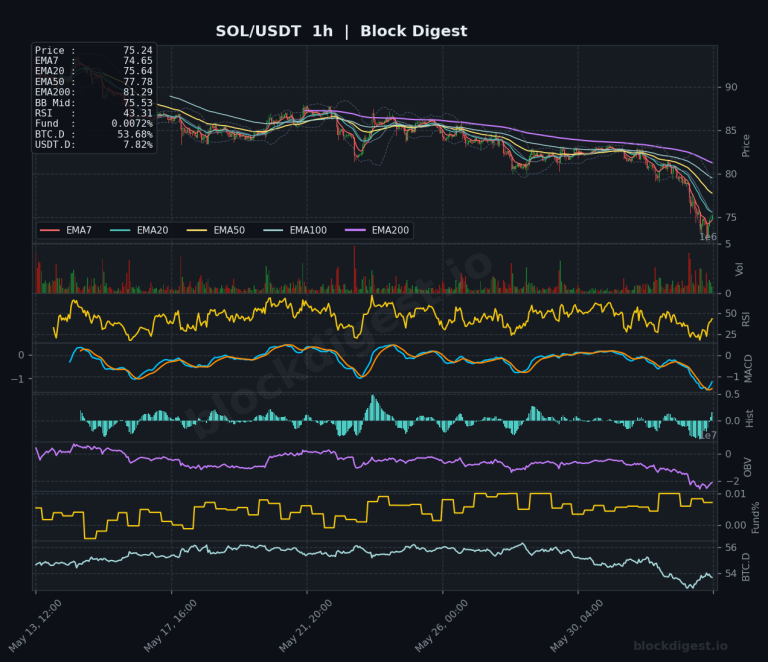Select the EMA7 legend entry
768x662 pixels.
click(66, 230)
